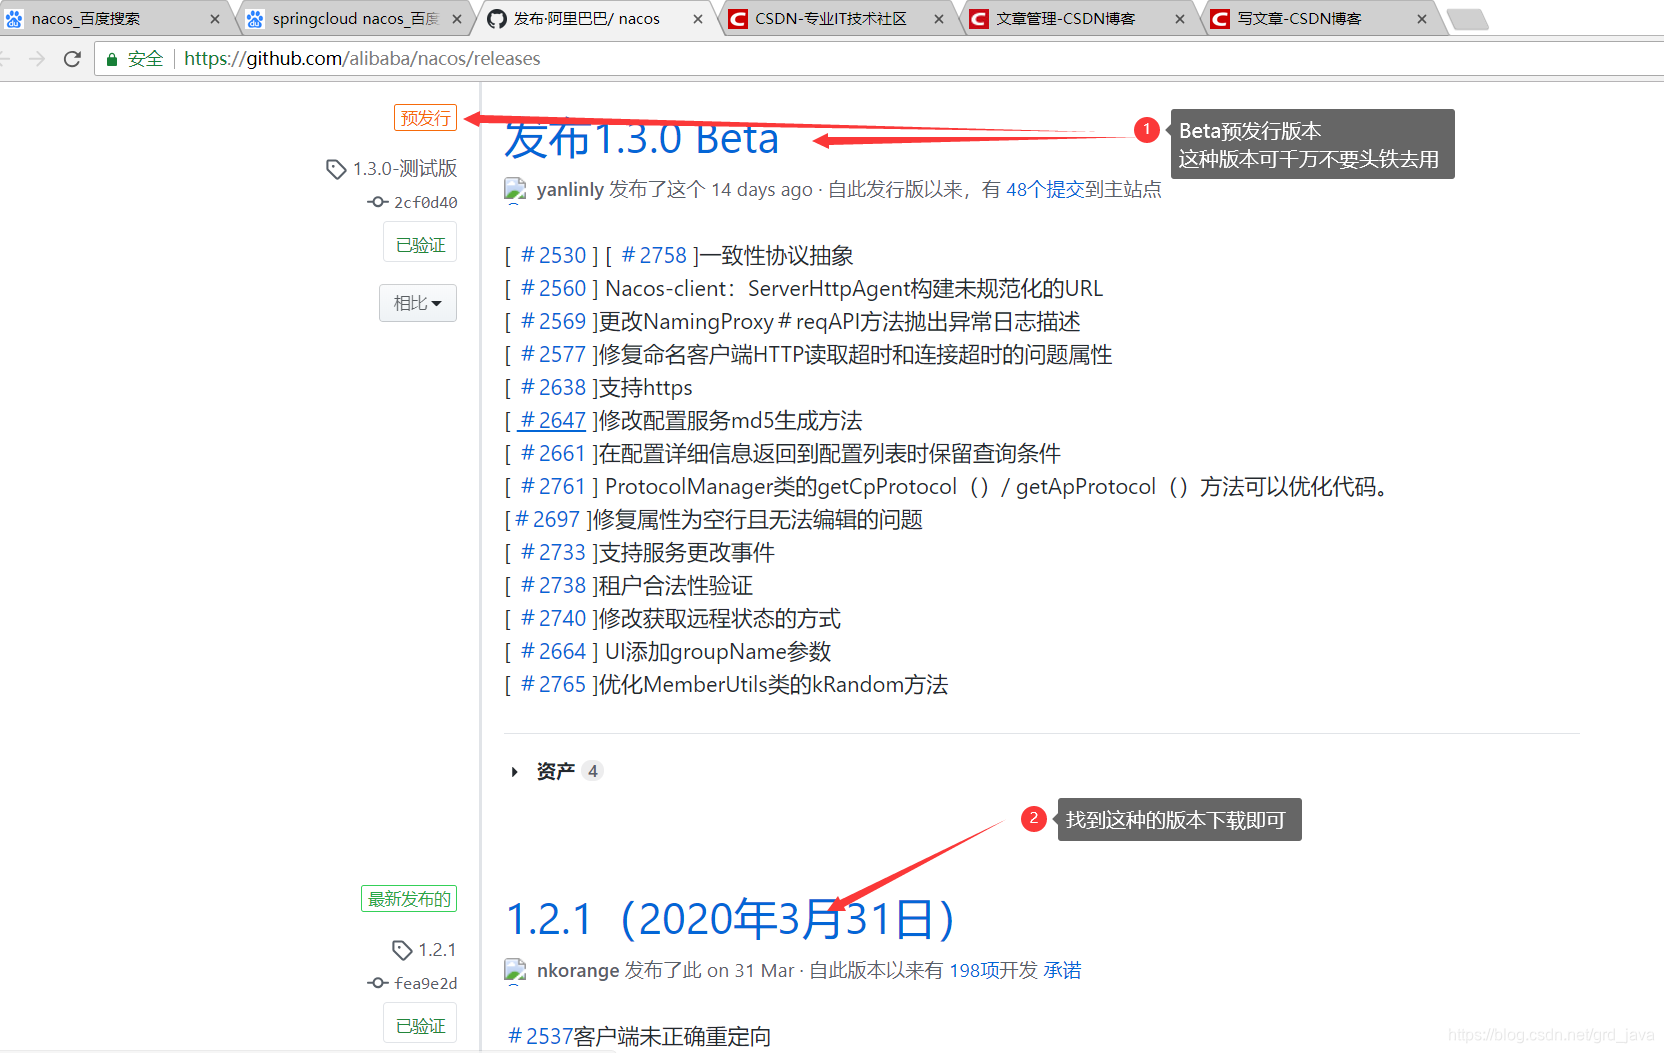This screenshot has height=1053, width=1664.
Task: Click the 预发行 pre-release badge
Action: click(x=425, y=118)
